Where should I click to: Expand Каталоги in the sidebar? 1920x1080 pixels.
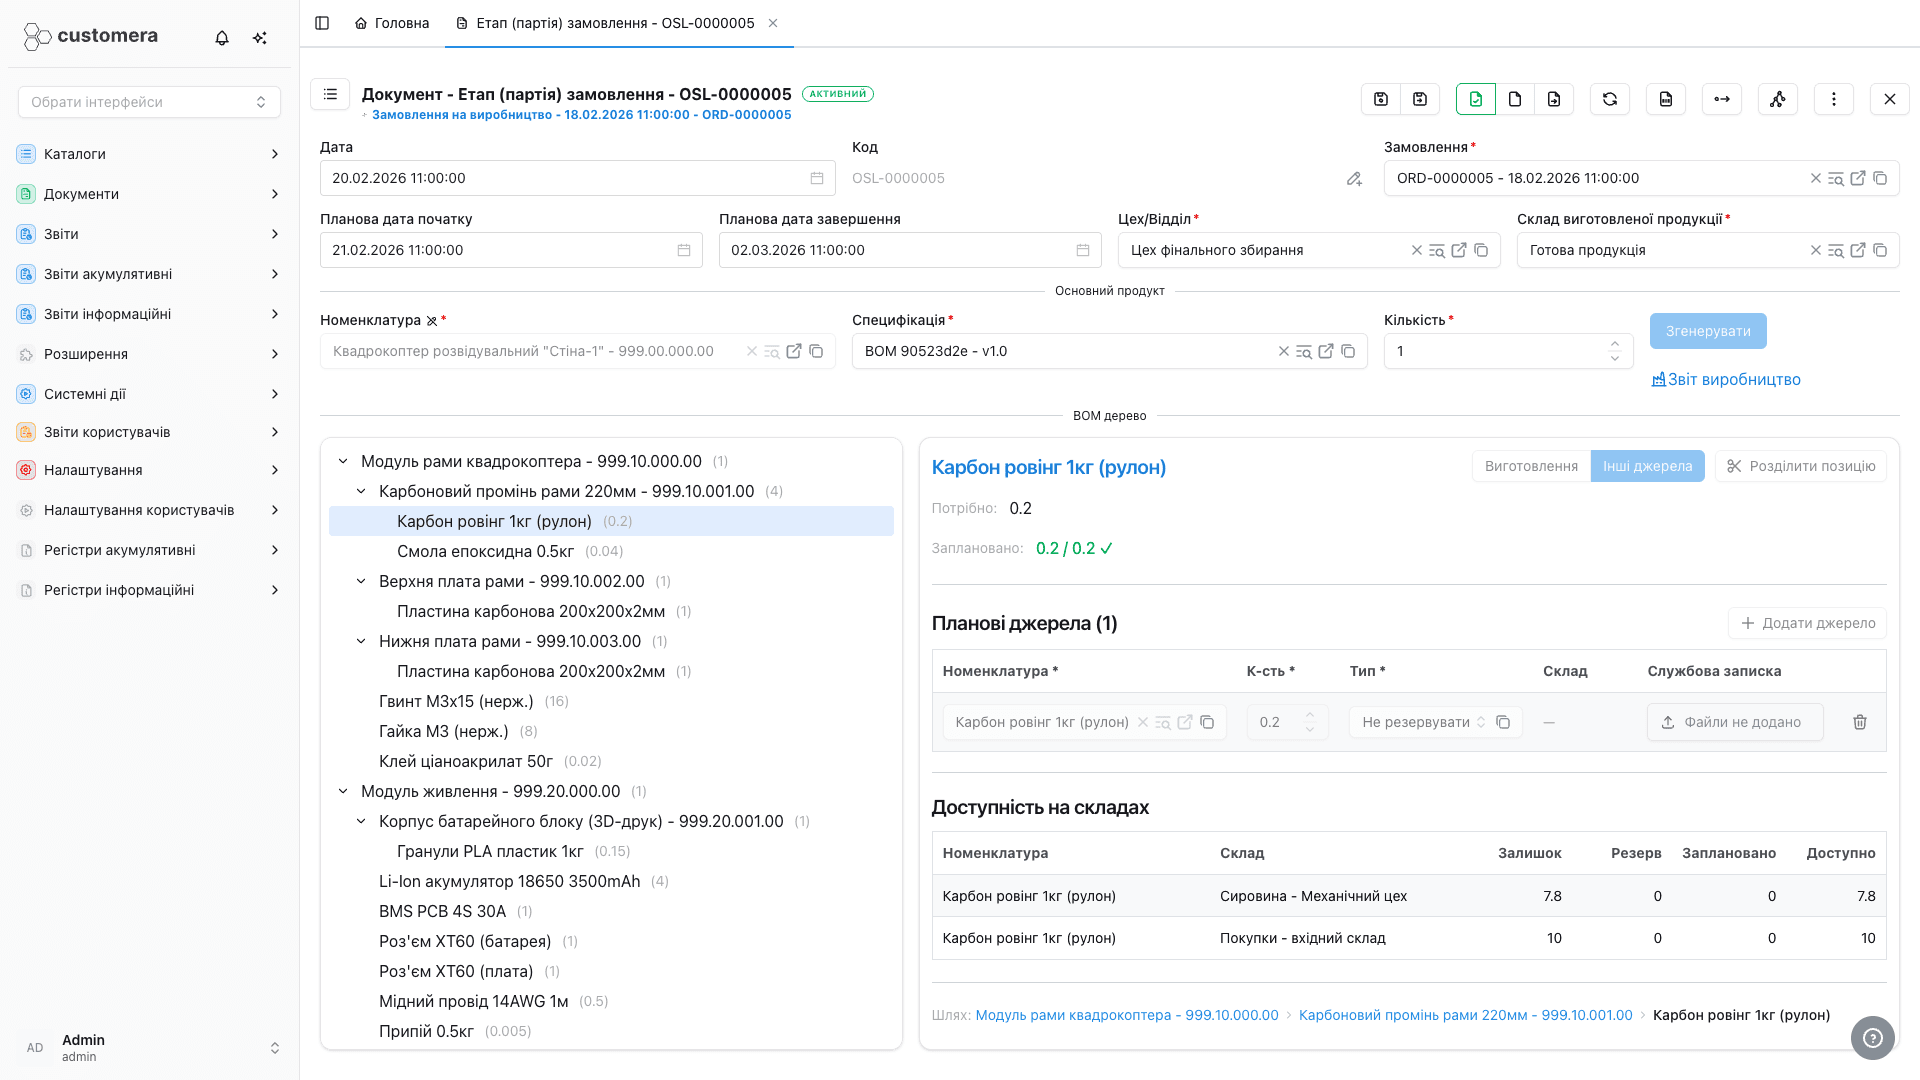pyautogui.click(x=149, y=154)
